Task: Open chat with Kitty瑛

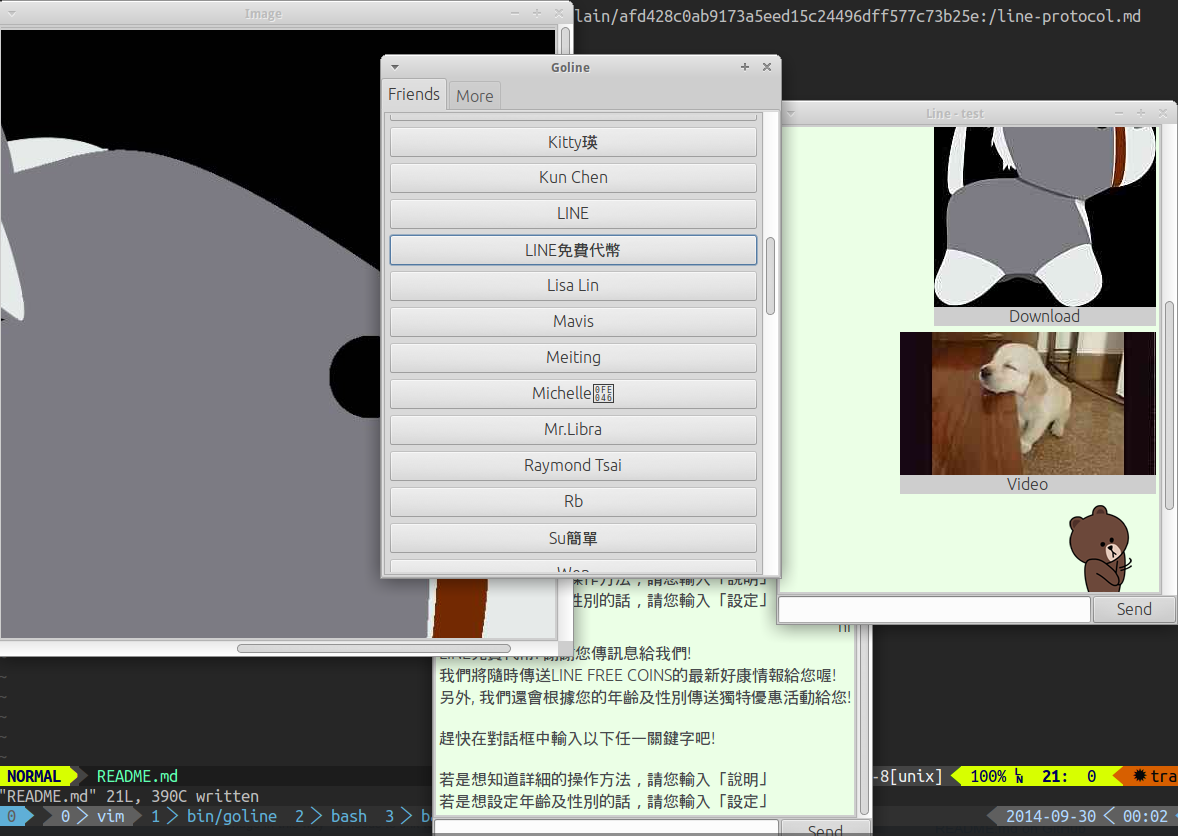Action: click(x=573, y=142)
